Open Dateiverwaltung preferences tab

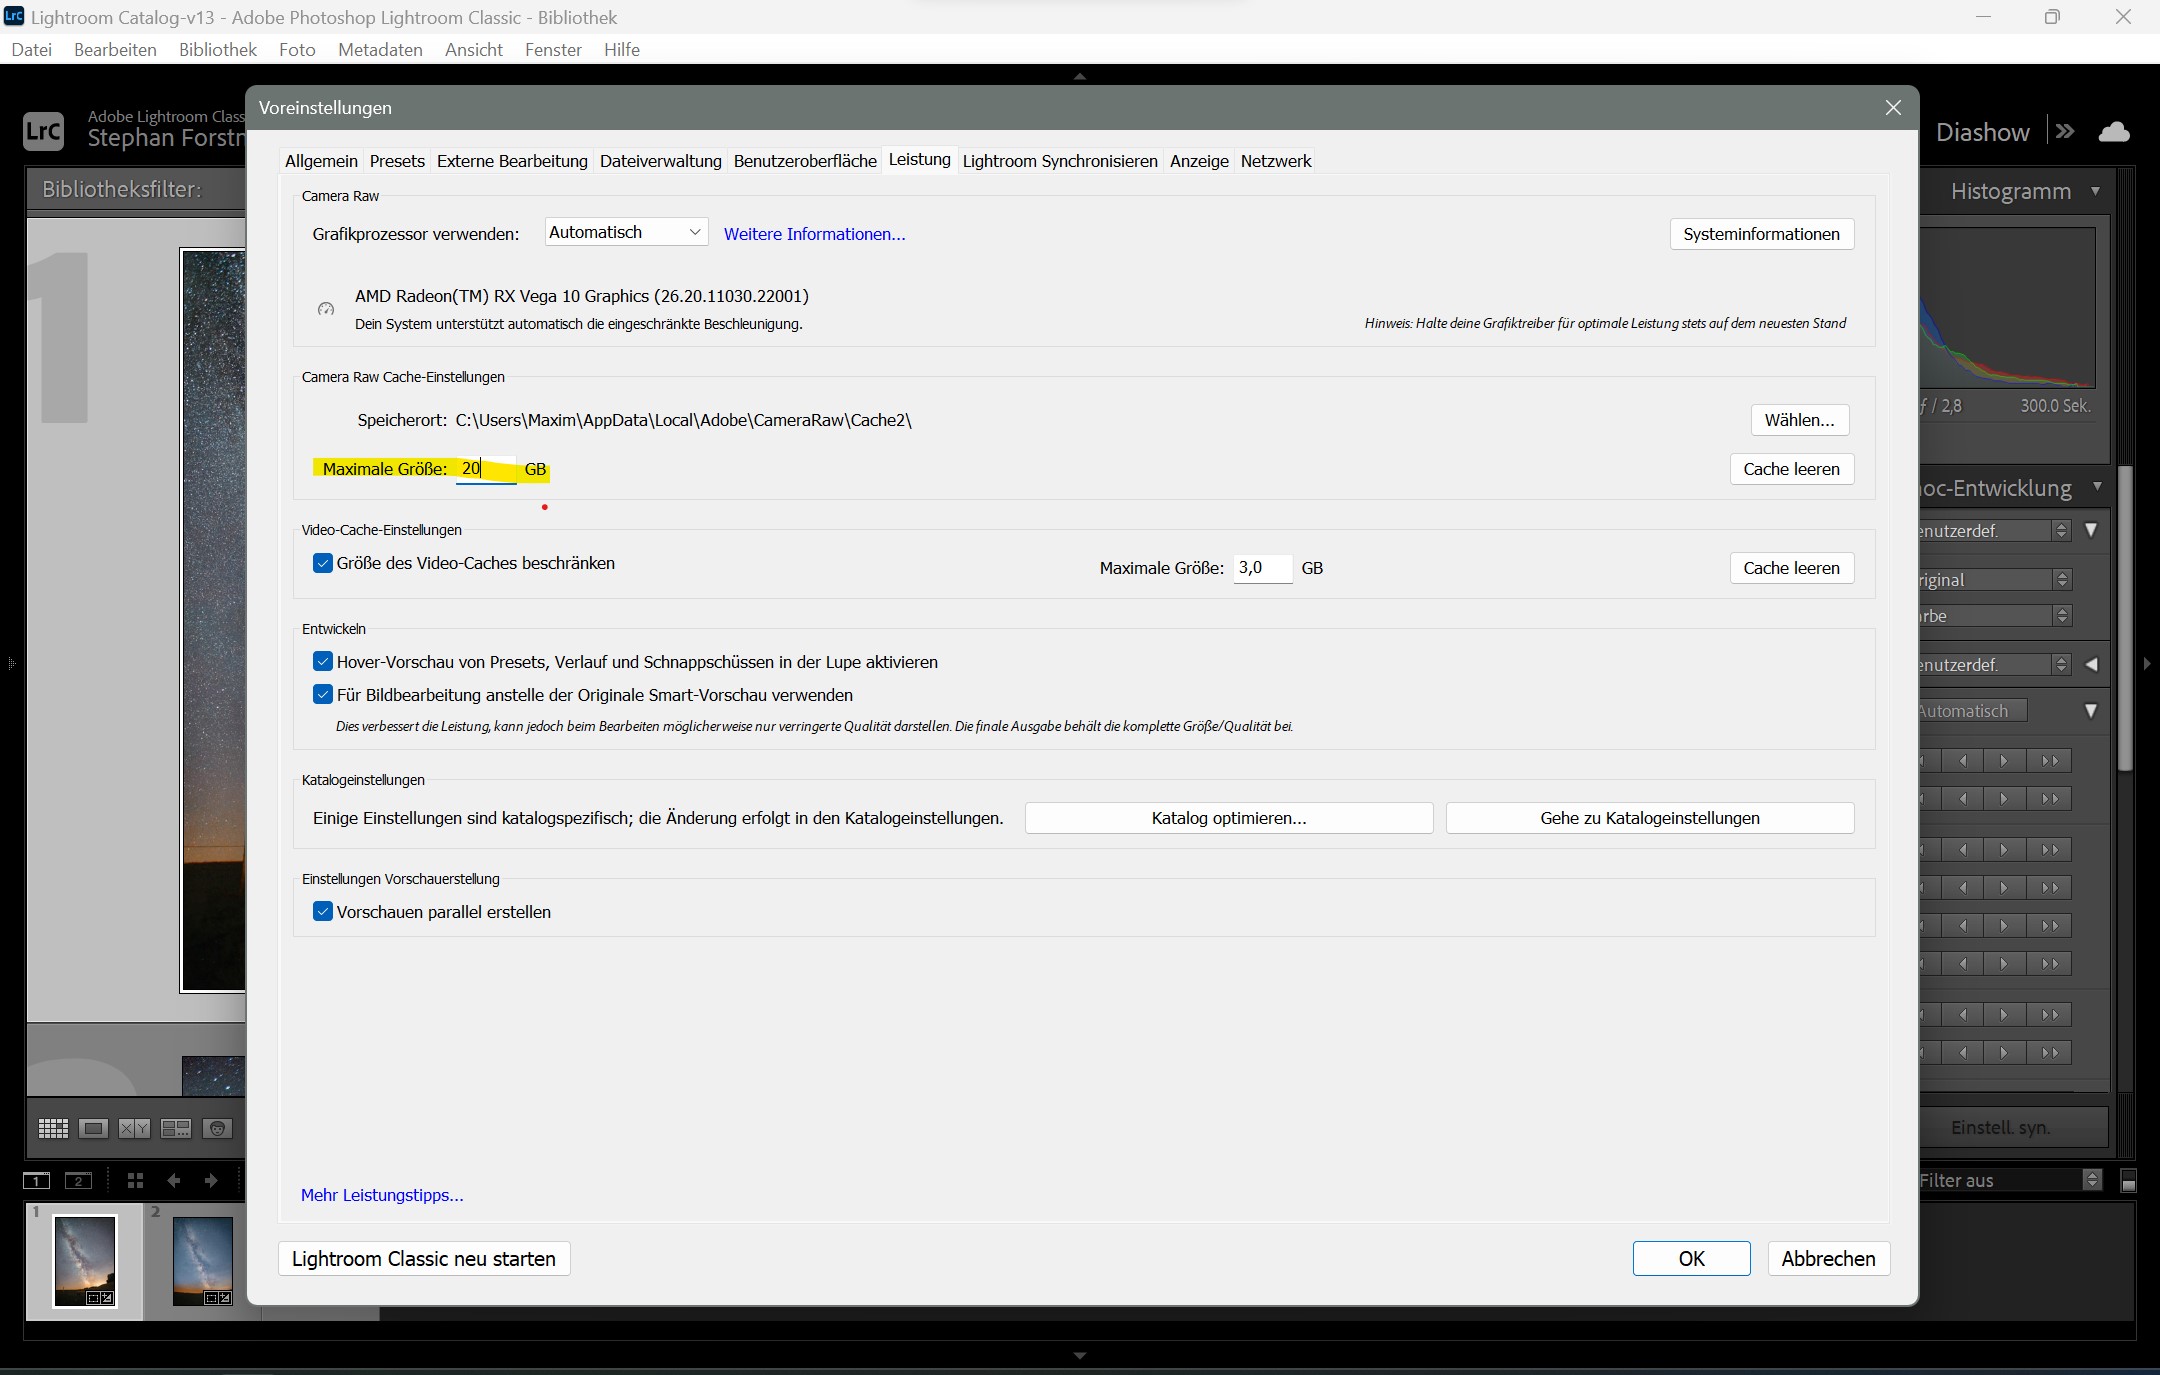point(660,161)
